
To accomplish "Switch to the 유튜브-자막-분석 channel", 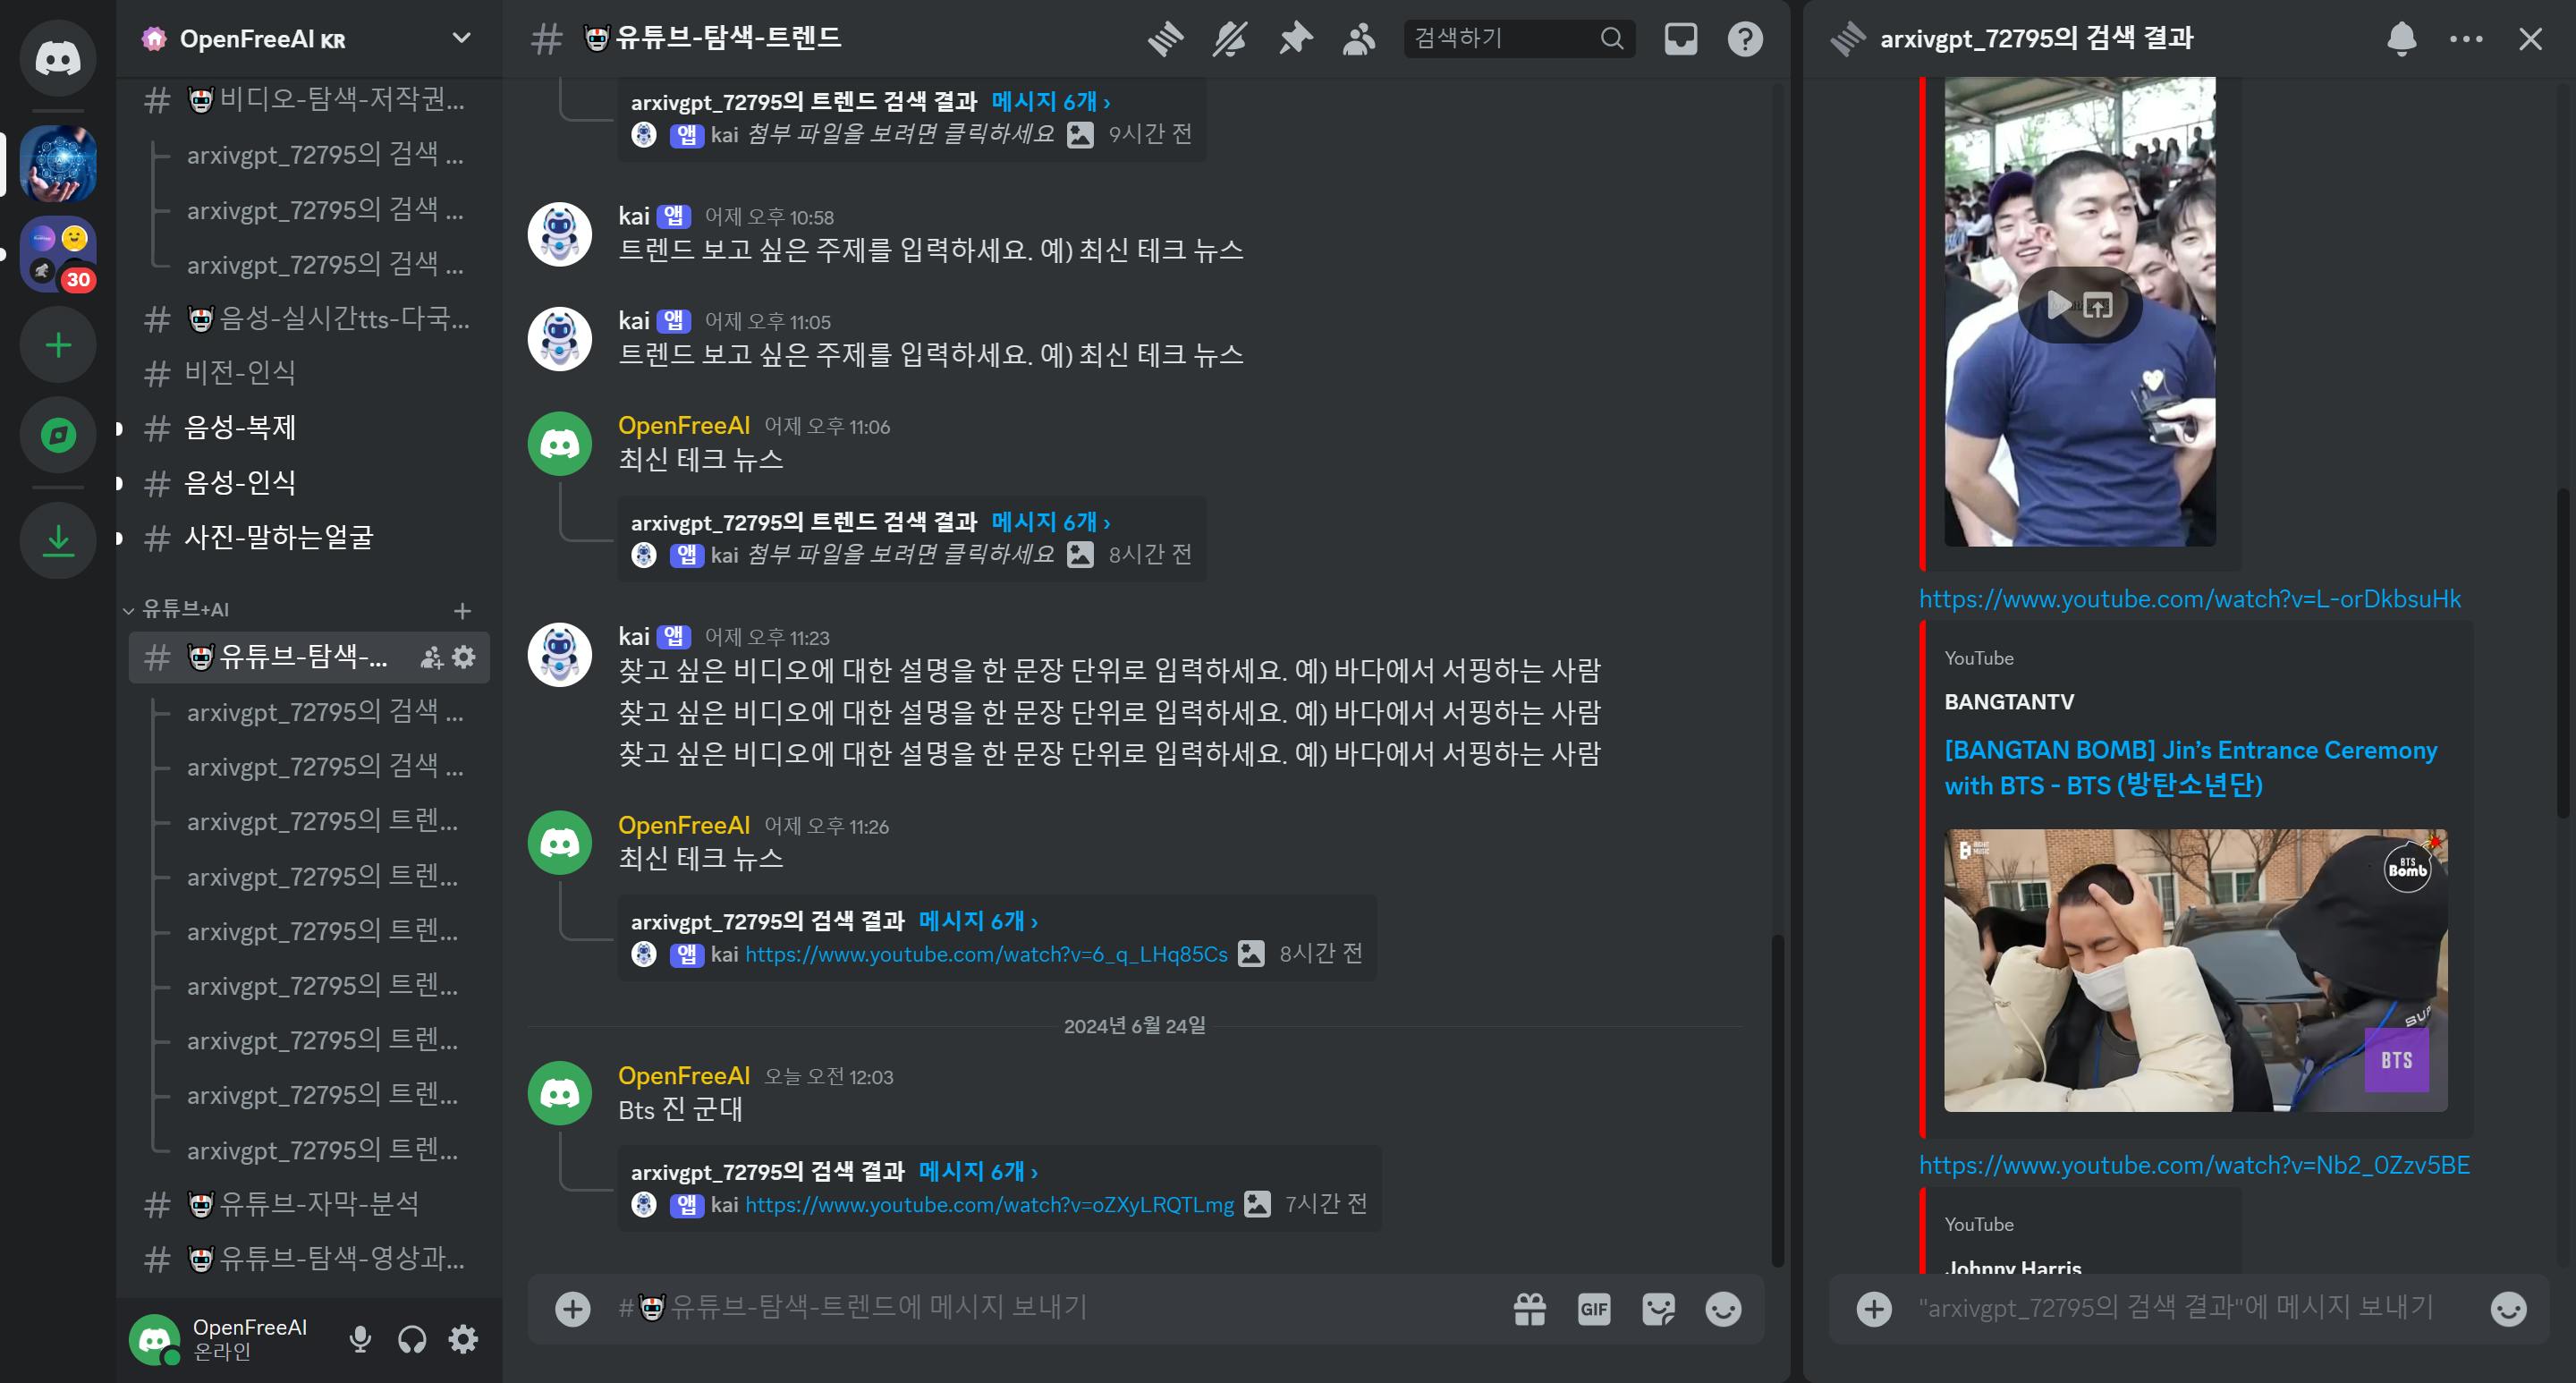I will click(318, 1203).
